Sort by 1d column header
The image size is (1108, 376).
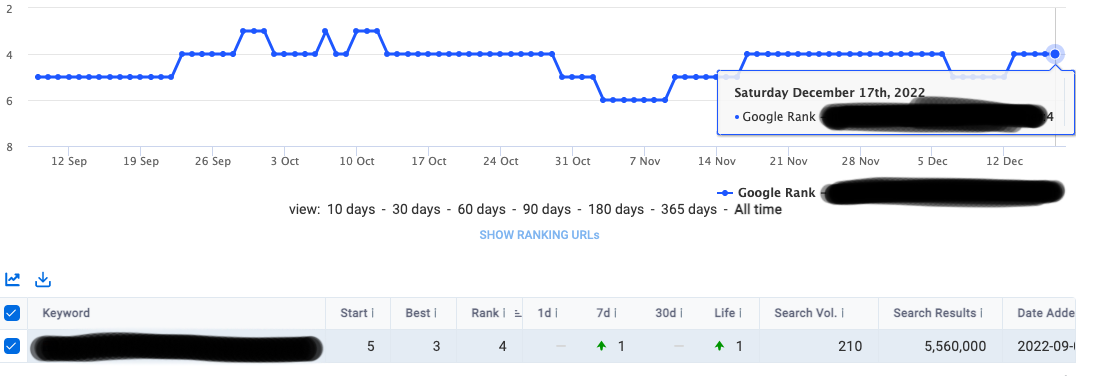[x=544, y=313]
